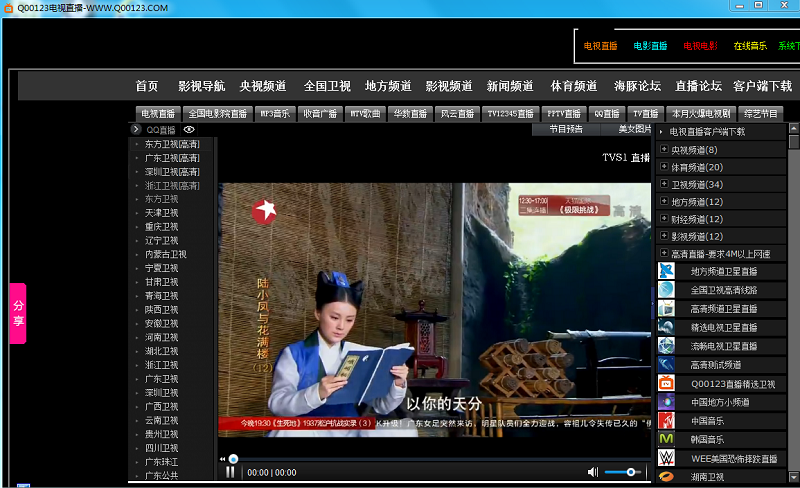This screenshot has height=488, width=800.
Task: Open 精选电视卫星直播 icon
Action: pyautogui.click(x=666, y=327)
